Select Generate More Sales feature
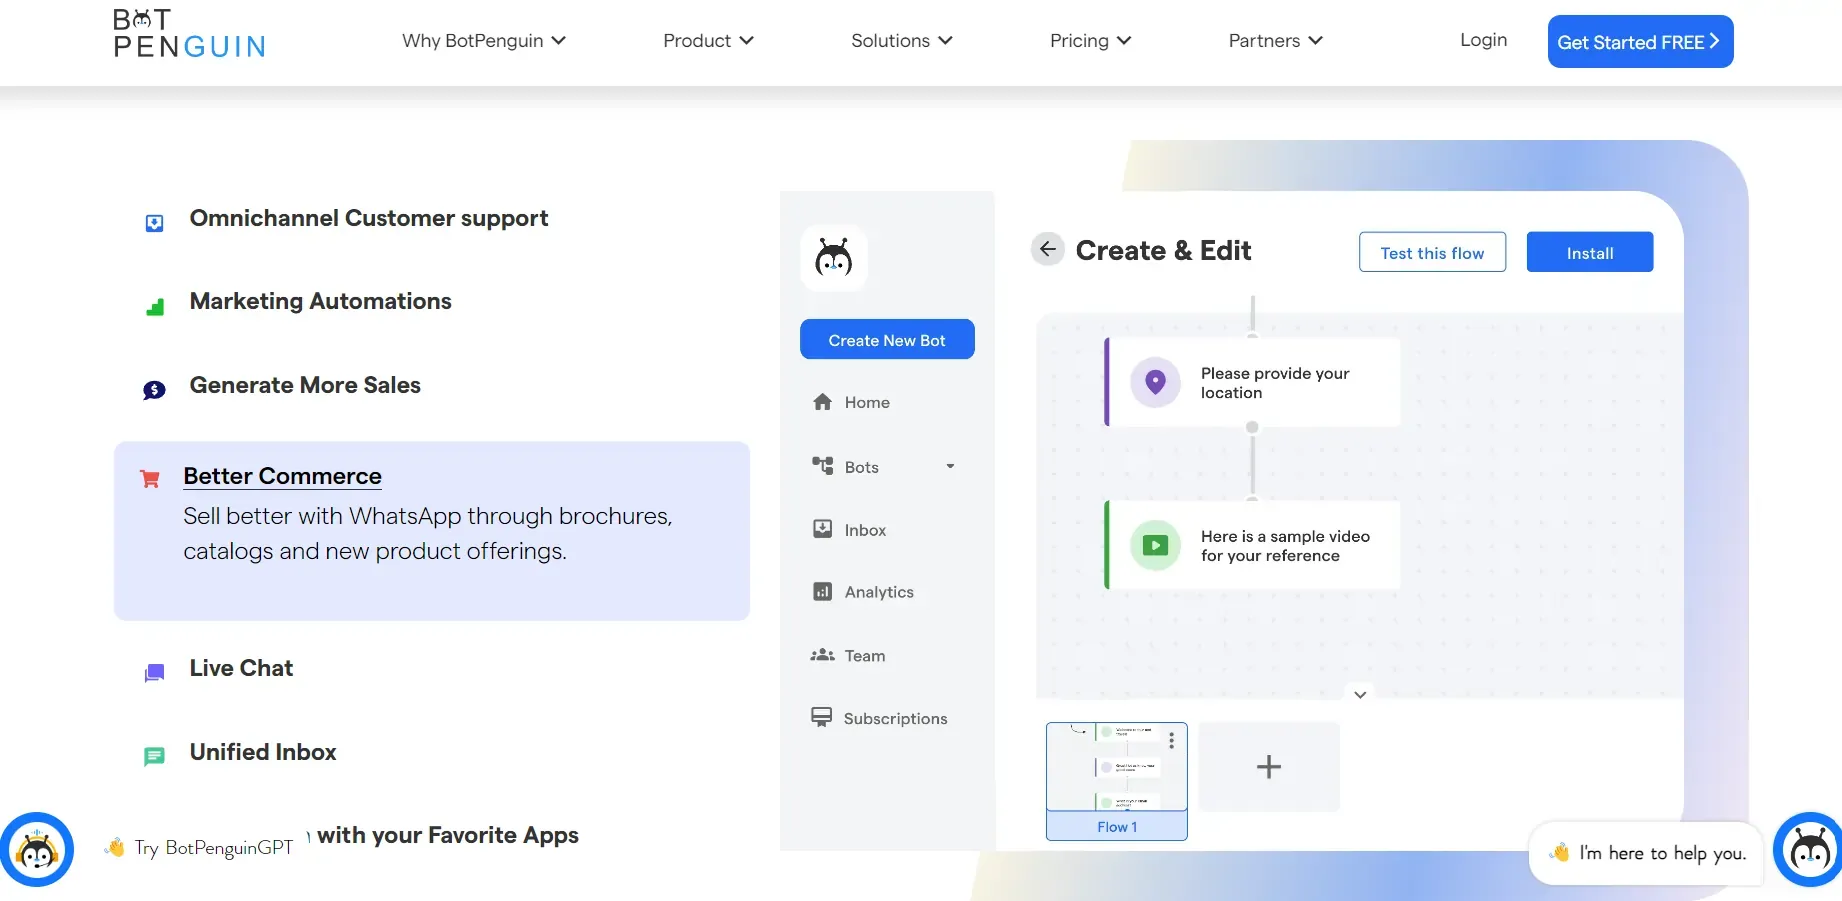1842x901 pixels. click(305, 385)
